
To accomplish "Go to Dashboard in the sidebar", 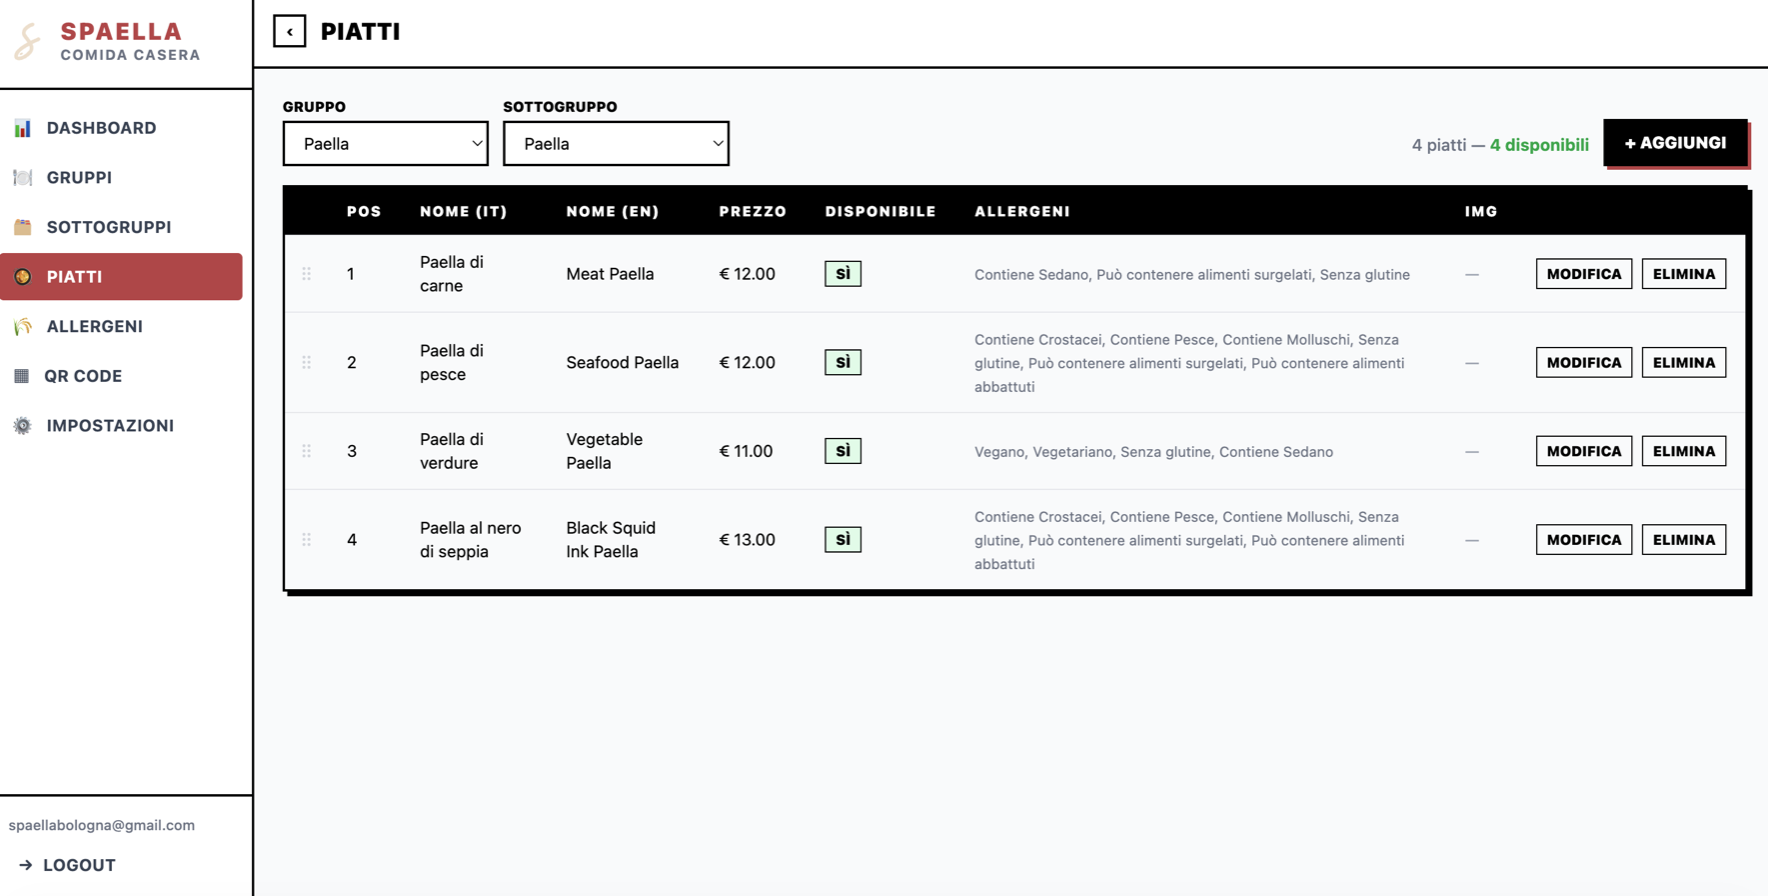I will click(x=122, y=128).
